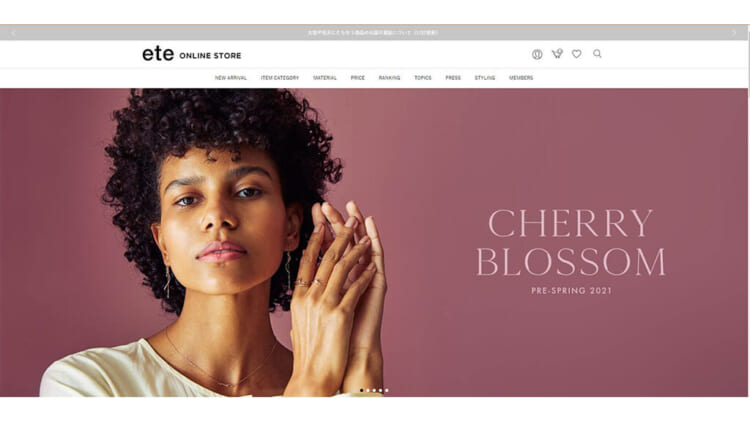Select the third carousel dot
750x422 pixels.
point(374,390)
